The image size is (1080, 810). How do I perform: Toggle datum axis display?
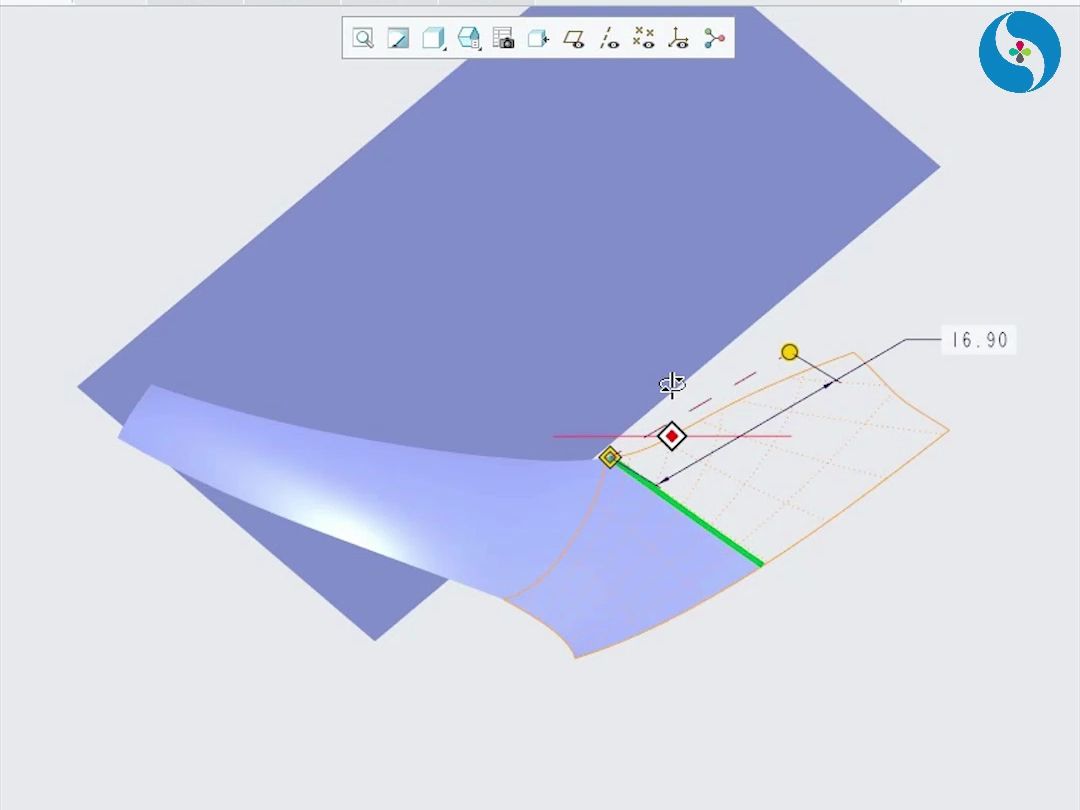tap(609, 39)
